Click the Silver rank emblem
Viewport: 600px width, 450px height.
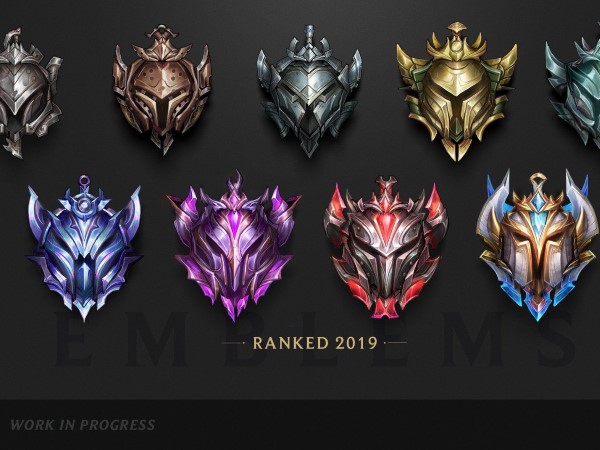coord(309,91)
